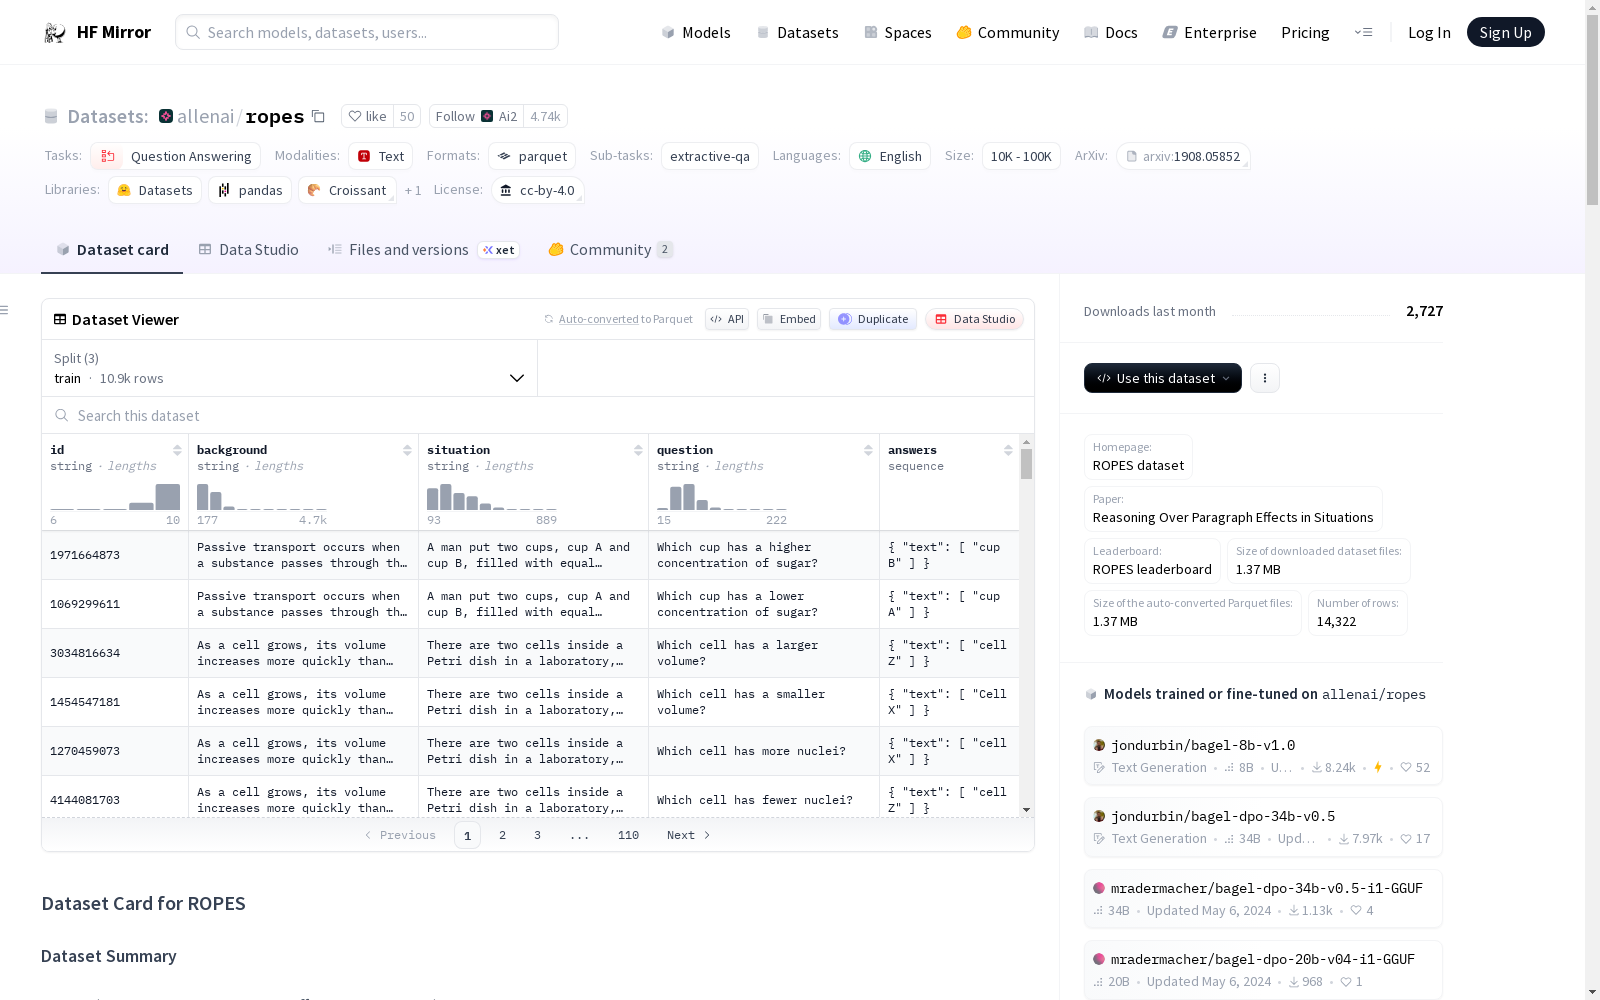Switch to Files and versions tab
The height and width of the screenshot is (1000, 1600).
[408, 250]
